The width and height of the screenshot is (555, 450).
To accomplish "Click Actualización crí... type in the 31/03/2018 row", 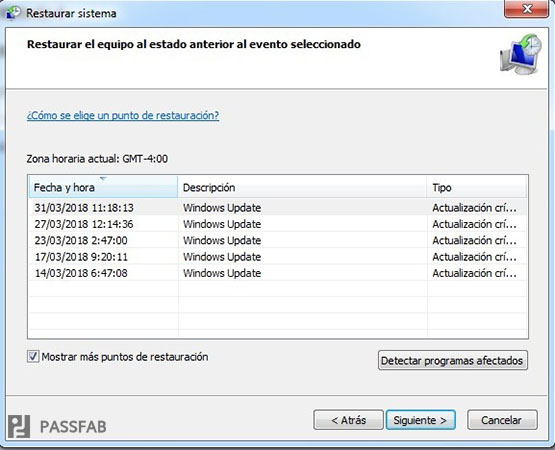I will [x=474, y=207].
